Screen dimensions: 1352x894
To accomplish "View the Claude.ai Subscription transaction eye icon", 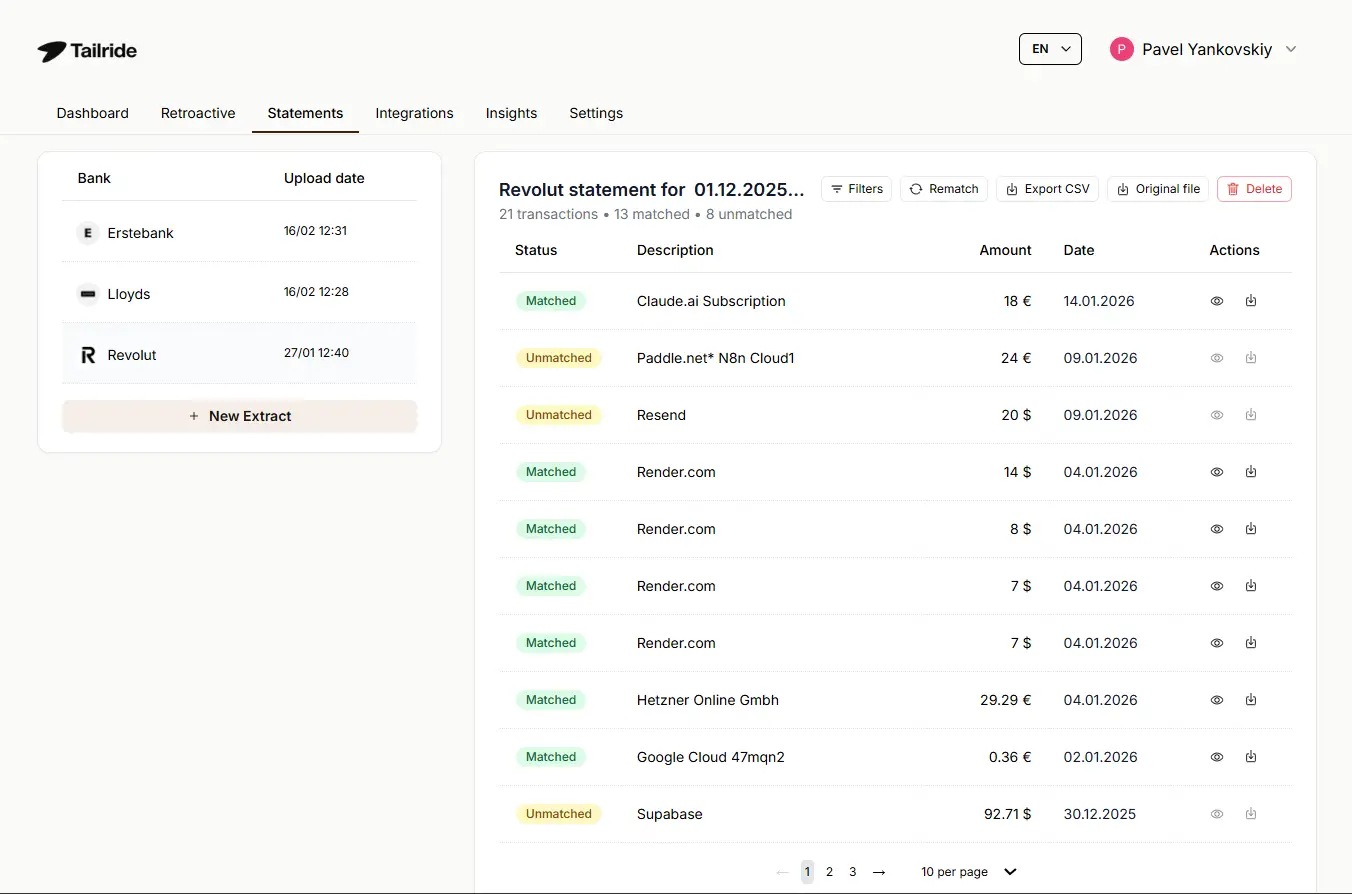I will click(x=1217, y=301).
